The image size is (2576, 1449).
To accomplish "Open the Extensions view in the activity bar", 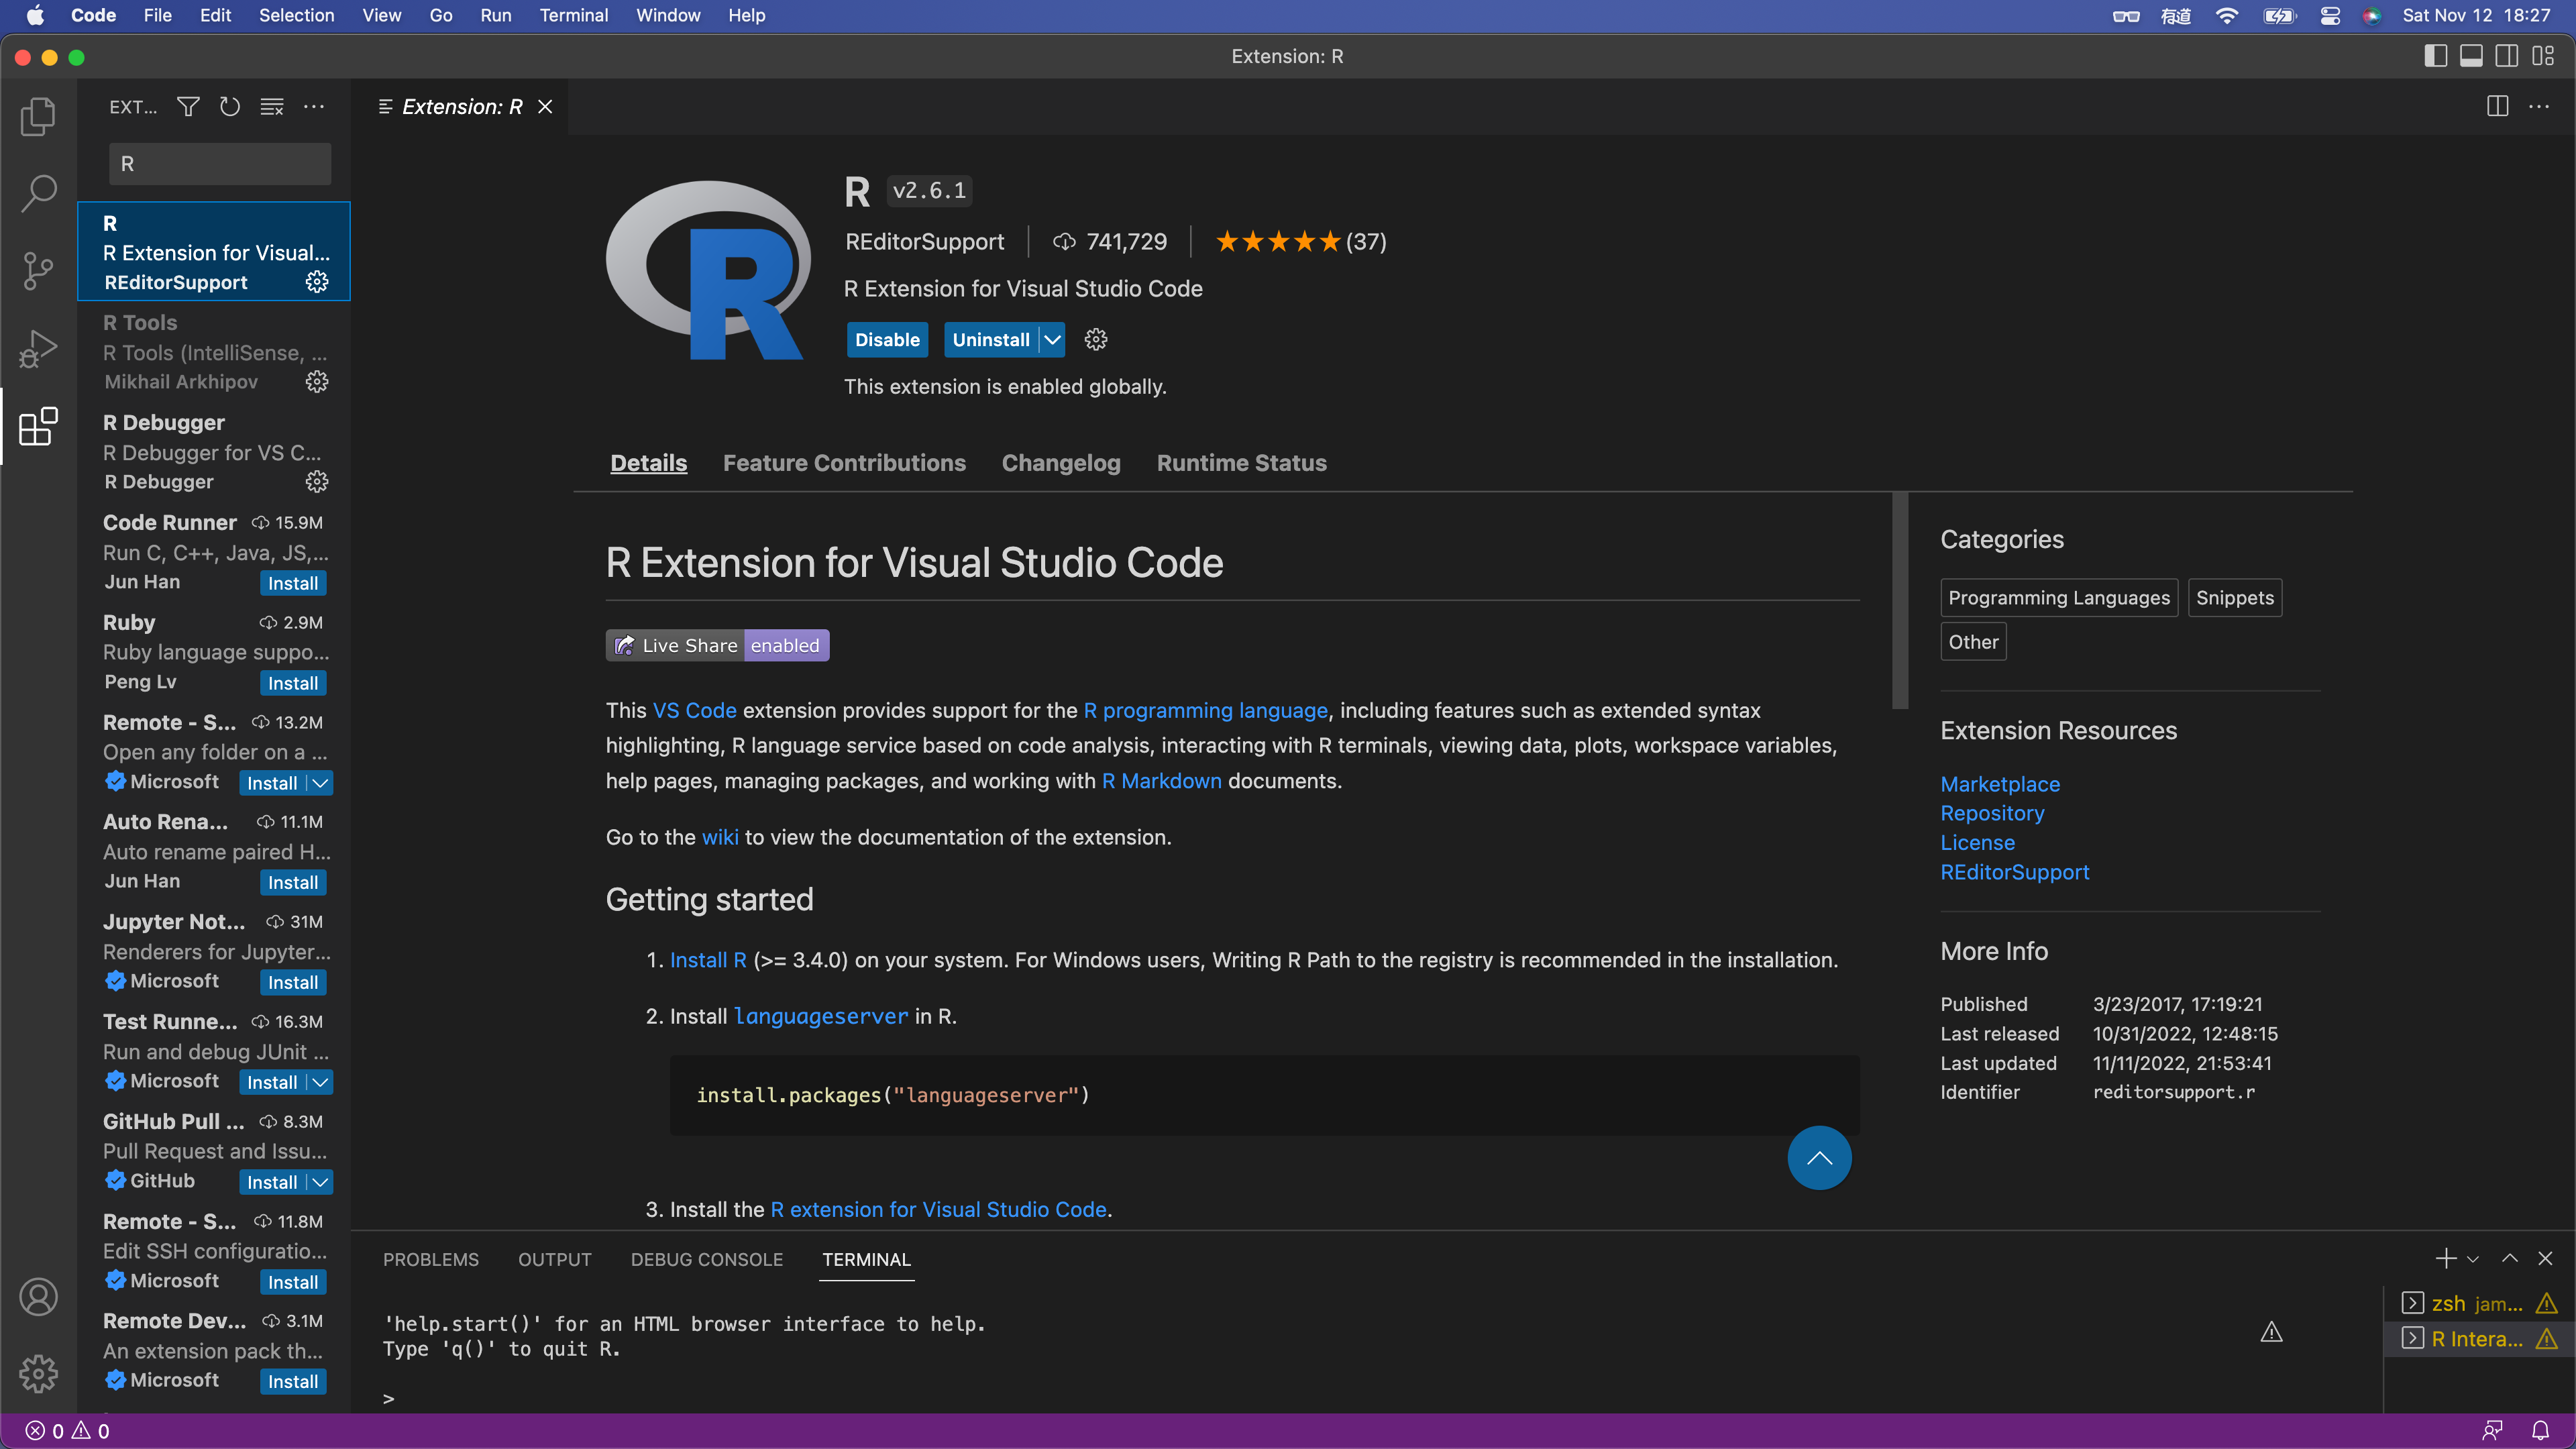I will pos(37,427).
